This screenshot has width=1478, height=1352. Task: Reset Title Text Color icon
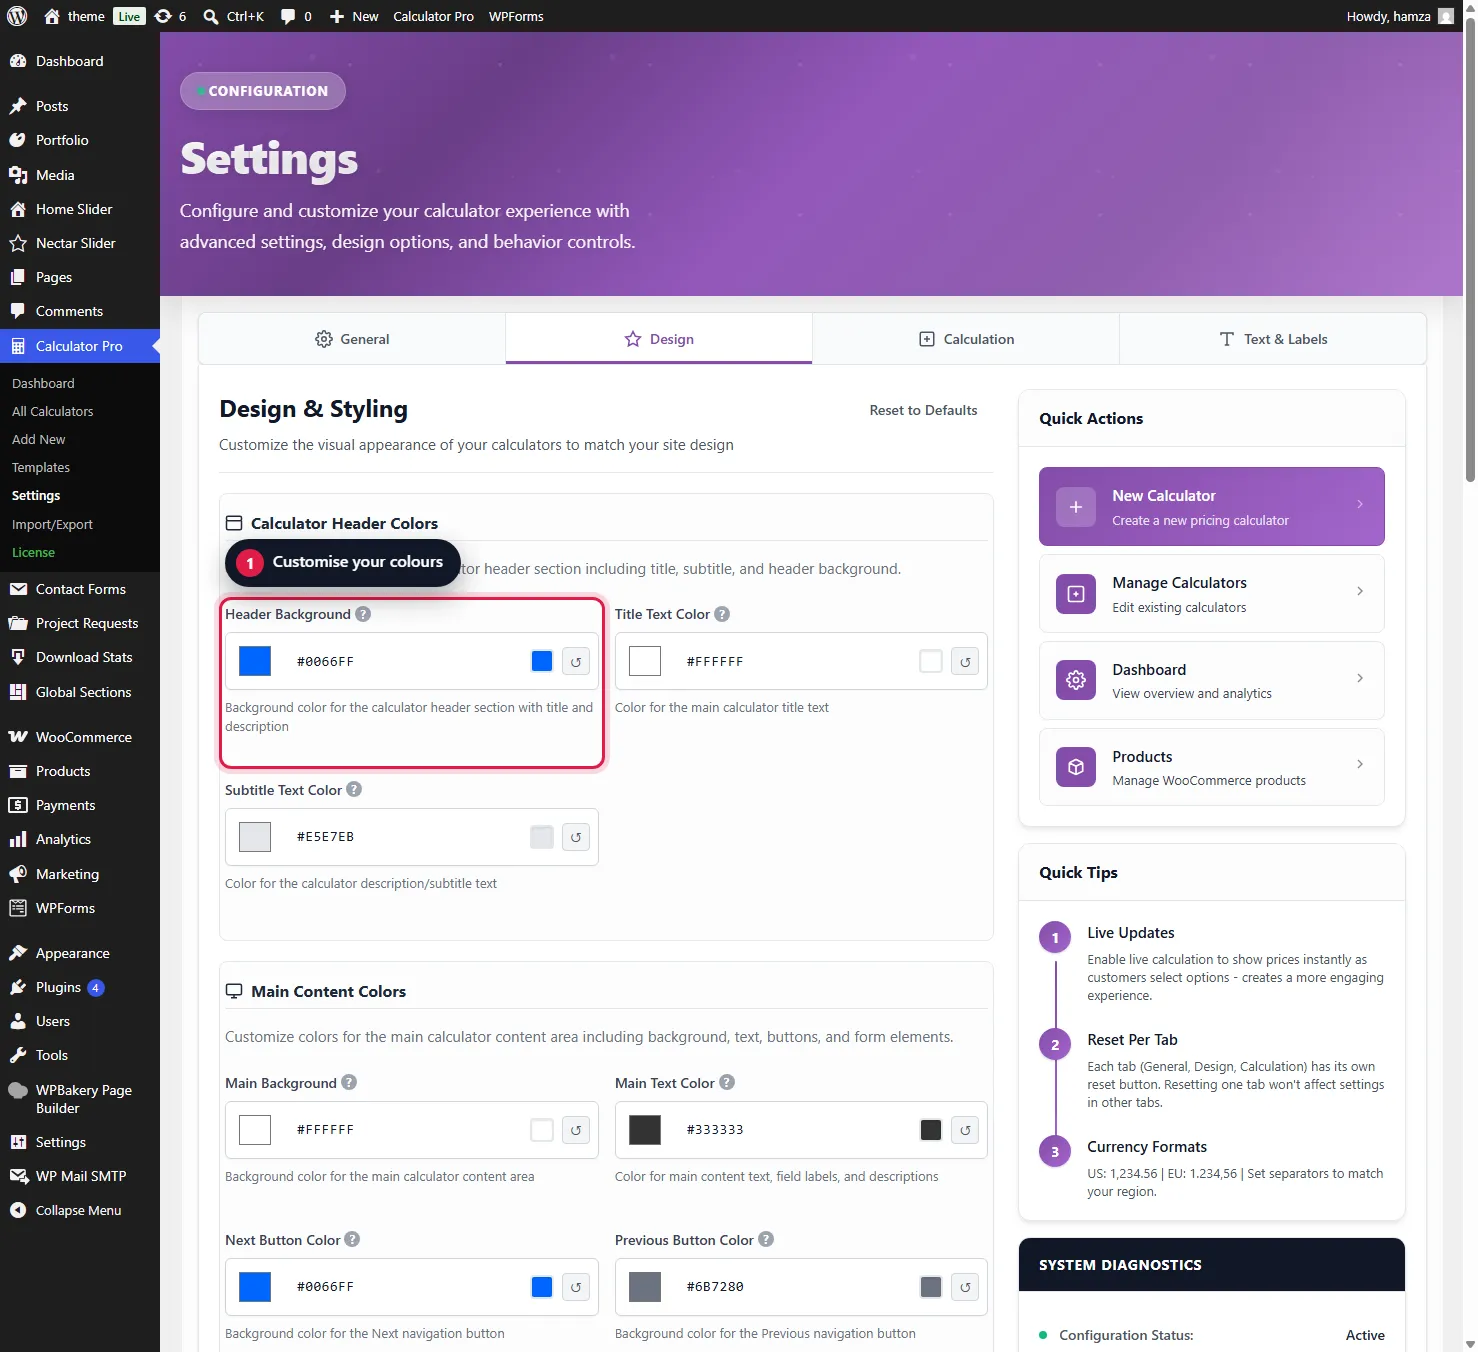[x=965, y=662]
